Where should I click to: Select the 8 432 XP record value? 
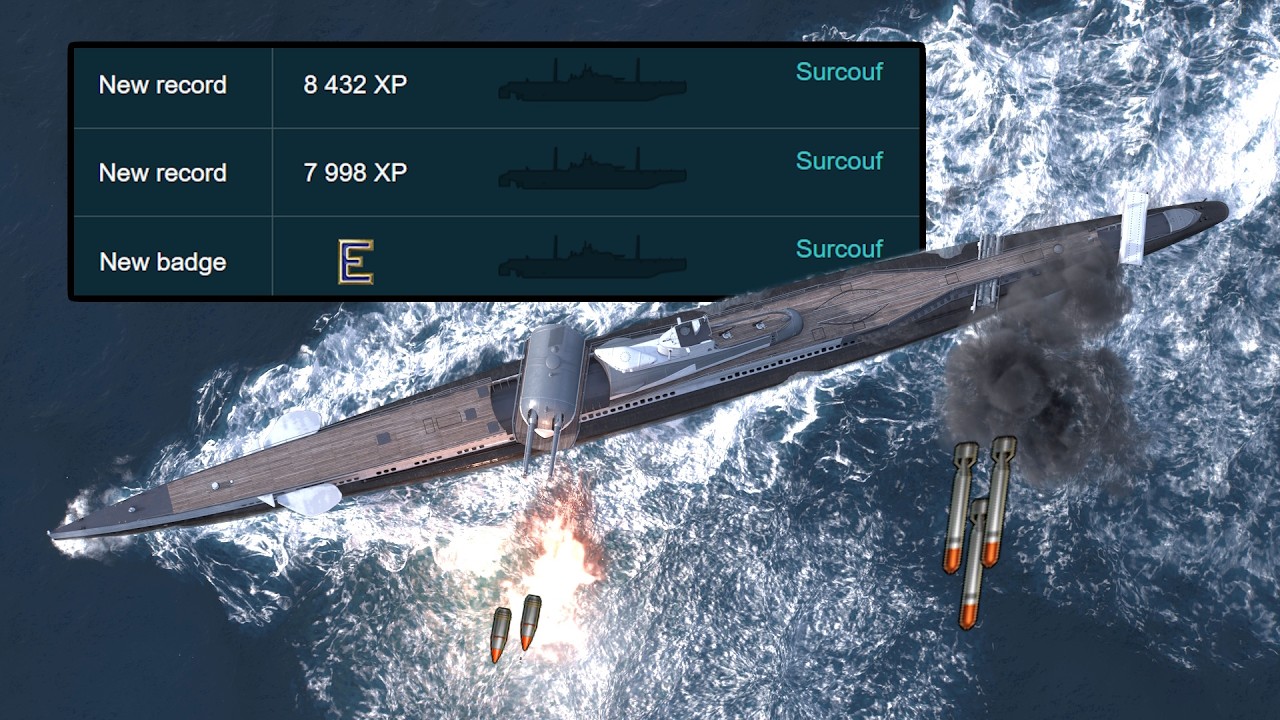pyautogui.click(x=355, y=85)
